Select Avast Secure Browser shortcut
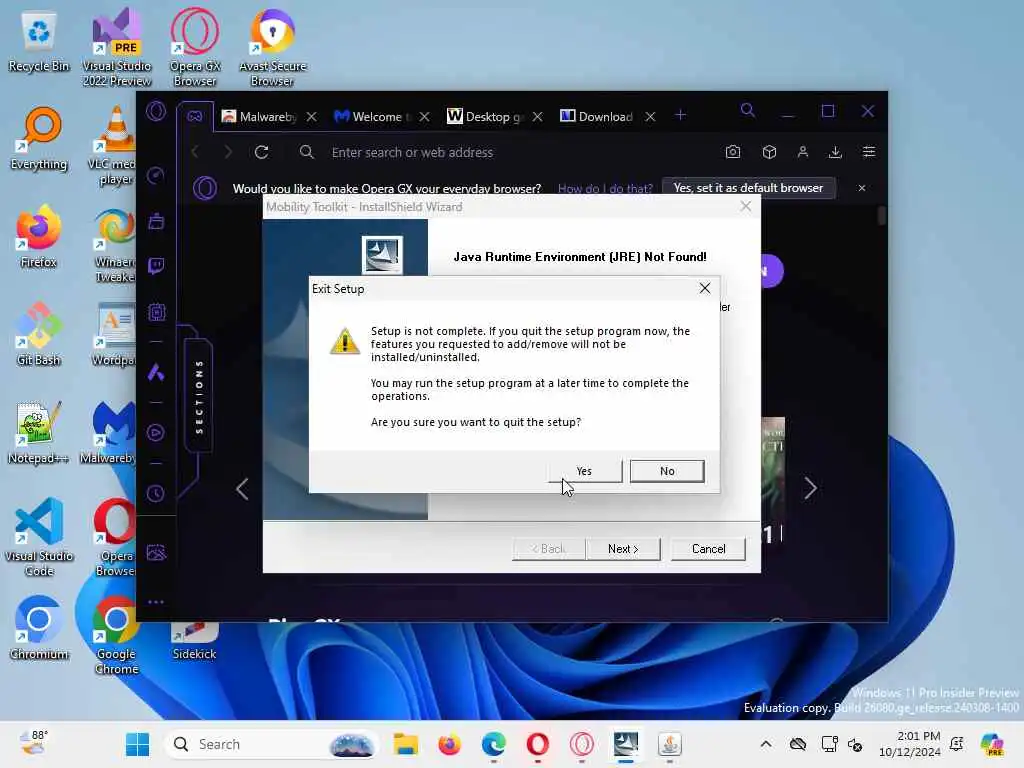 pos(272,47)
